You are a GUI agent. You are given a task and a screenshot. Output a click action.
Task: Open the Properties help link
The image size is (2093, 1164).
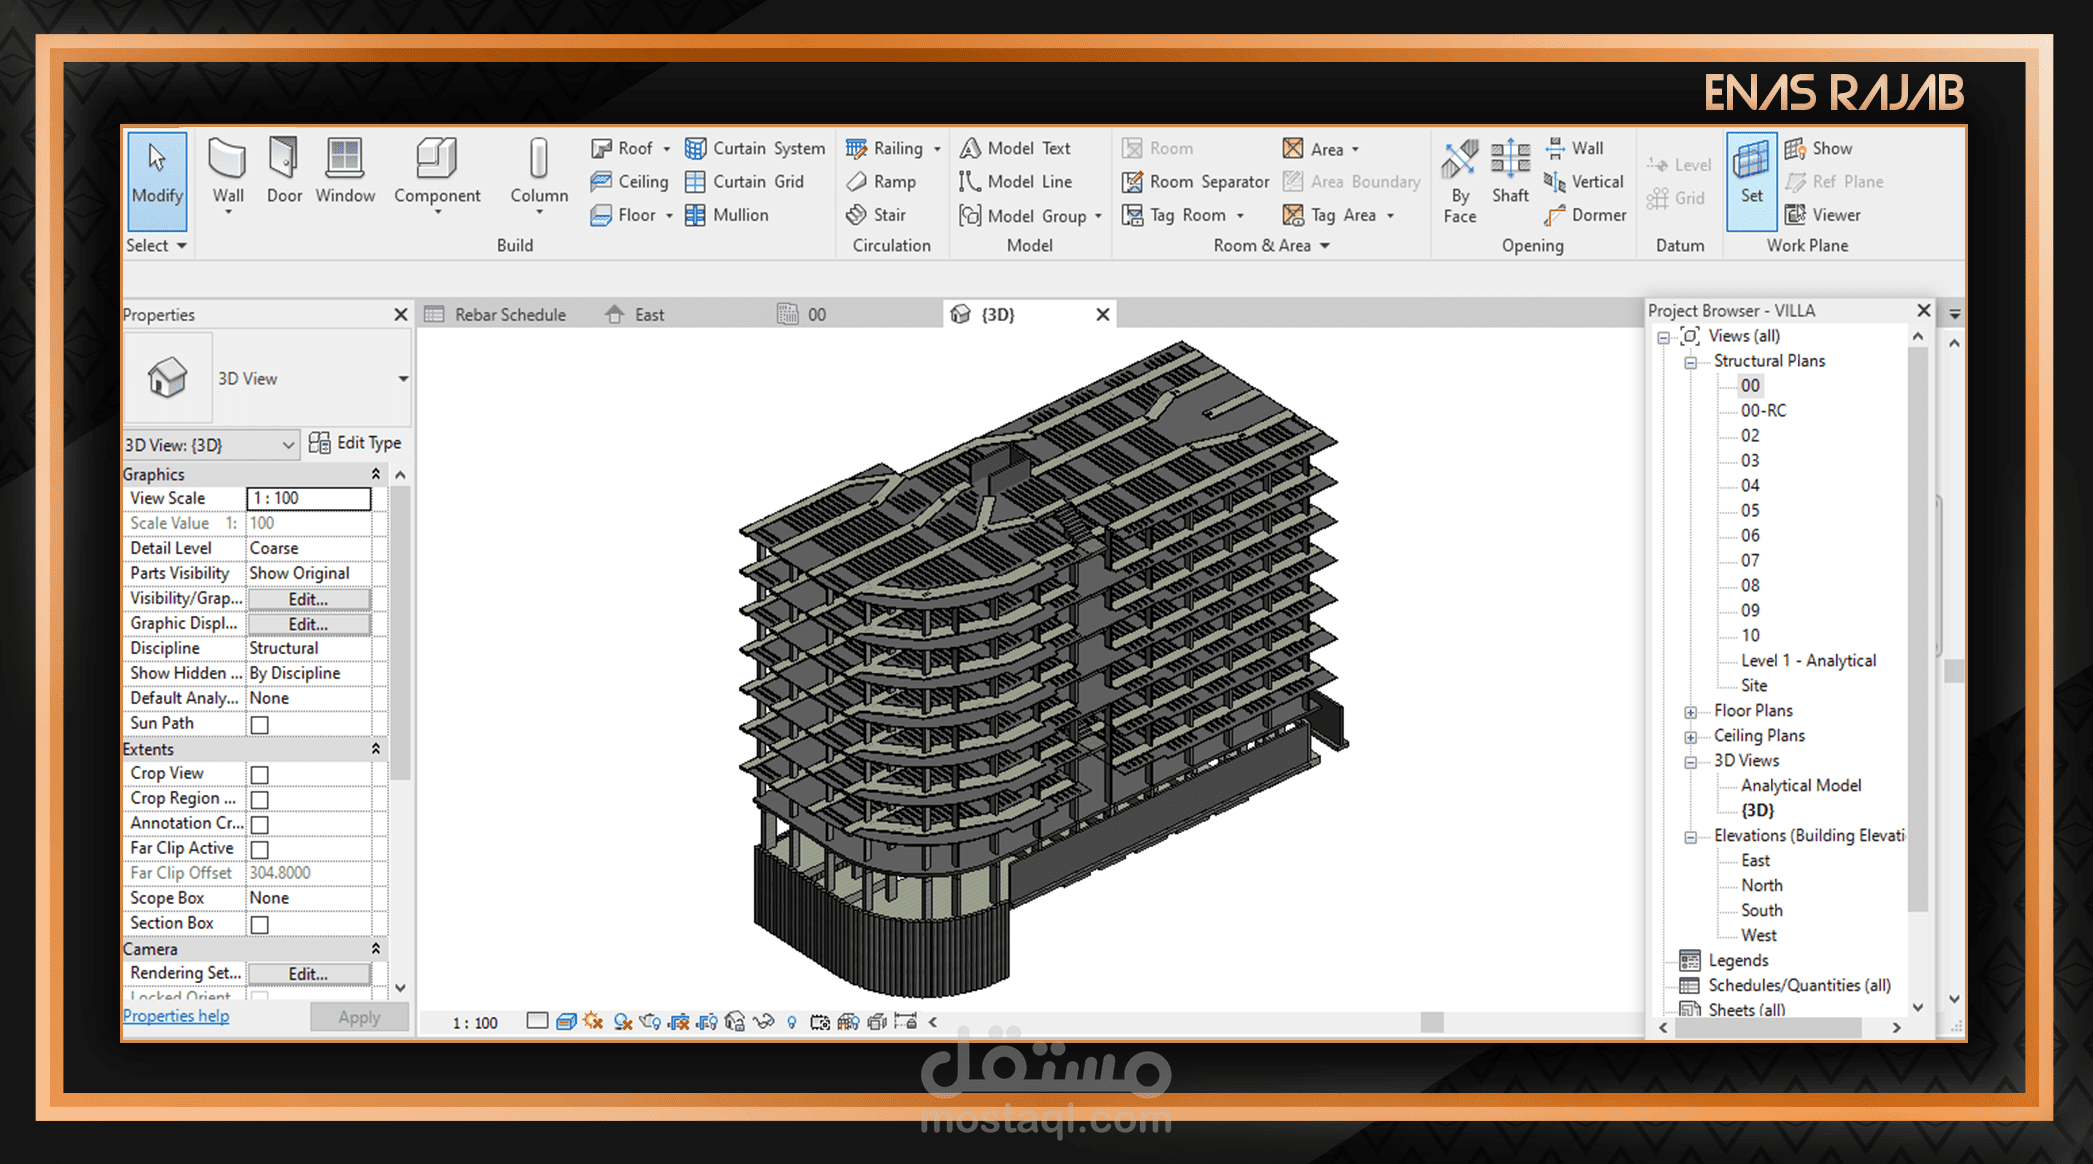[176, 1016]
